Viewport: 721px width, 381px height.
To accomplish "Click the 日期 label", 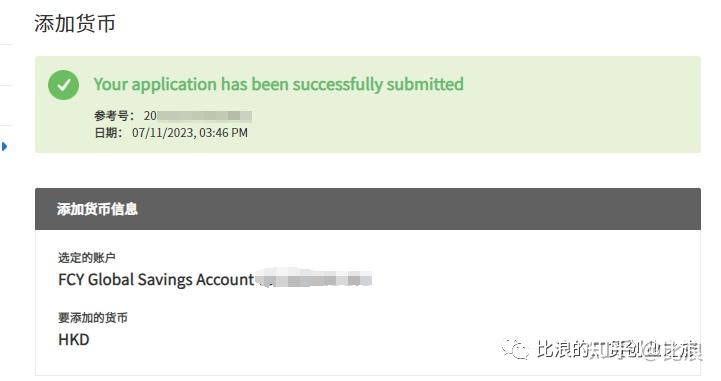I will (x=108, y=133).
